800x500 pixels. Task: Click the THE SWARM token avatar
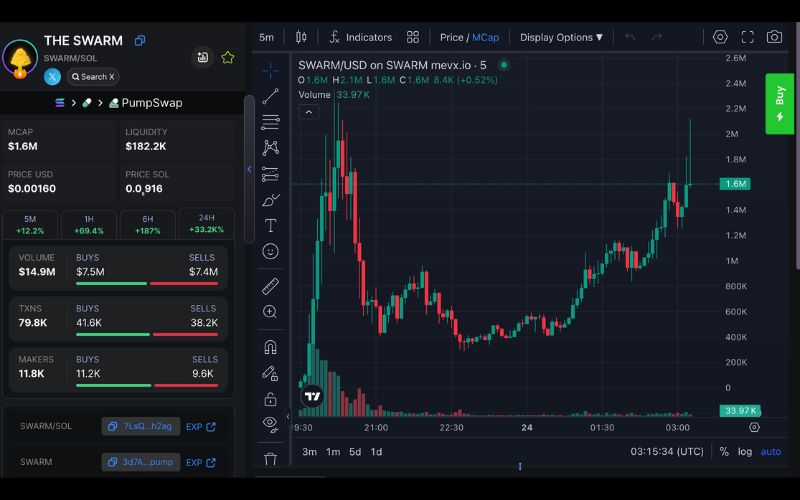[20, 59]
